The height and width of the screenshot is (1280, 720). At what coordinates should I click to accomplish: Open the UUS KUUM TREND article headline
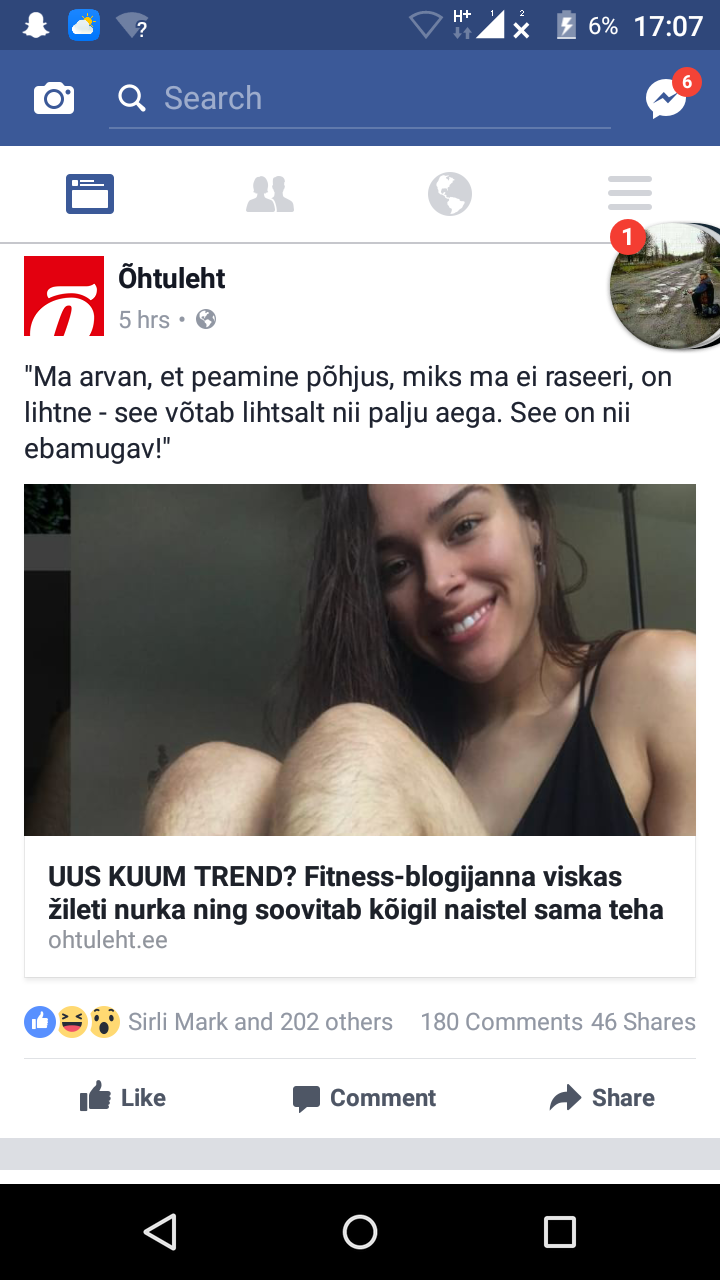pyautogui.click(x=356, y=893)
